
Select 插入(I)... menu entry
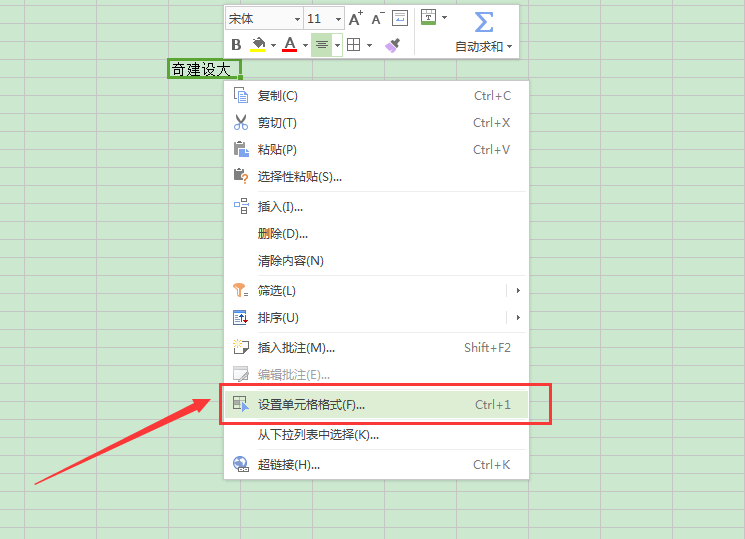click(376, 207)
